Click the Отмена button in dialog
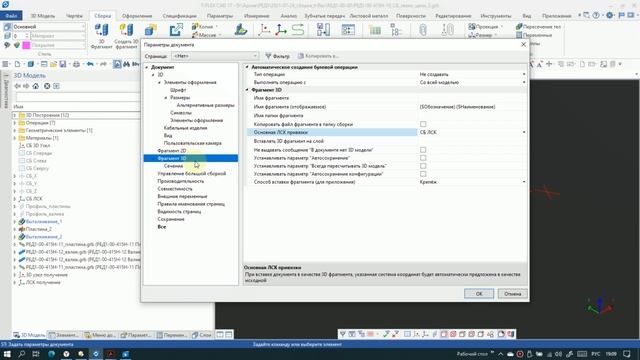 tap(512, 293)
